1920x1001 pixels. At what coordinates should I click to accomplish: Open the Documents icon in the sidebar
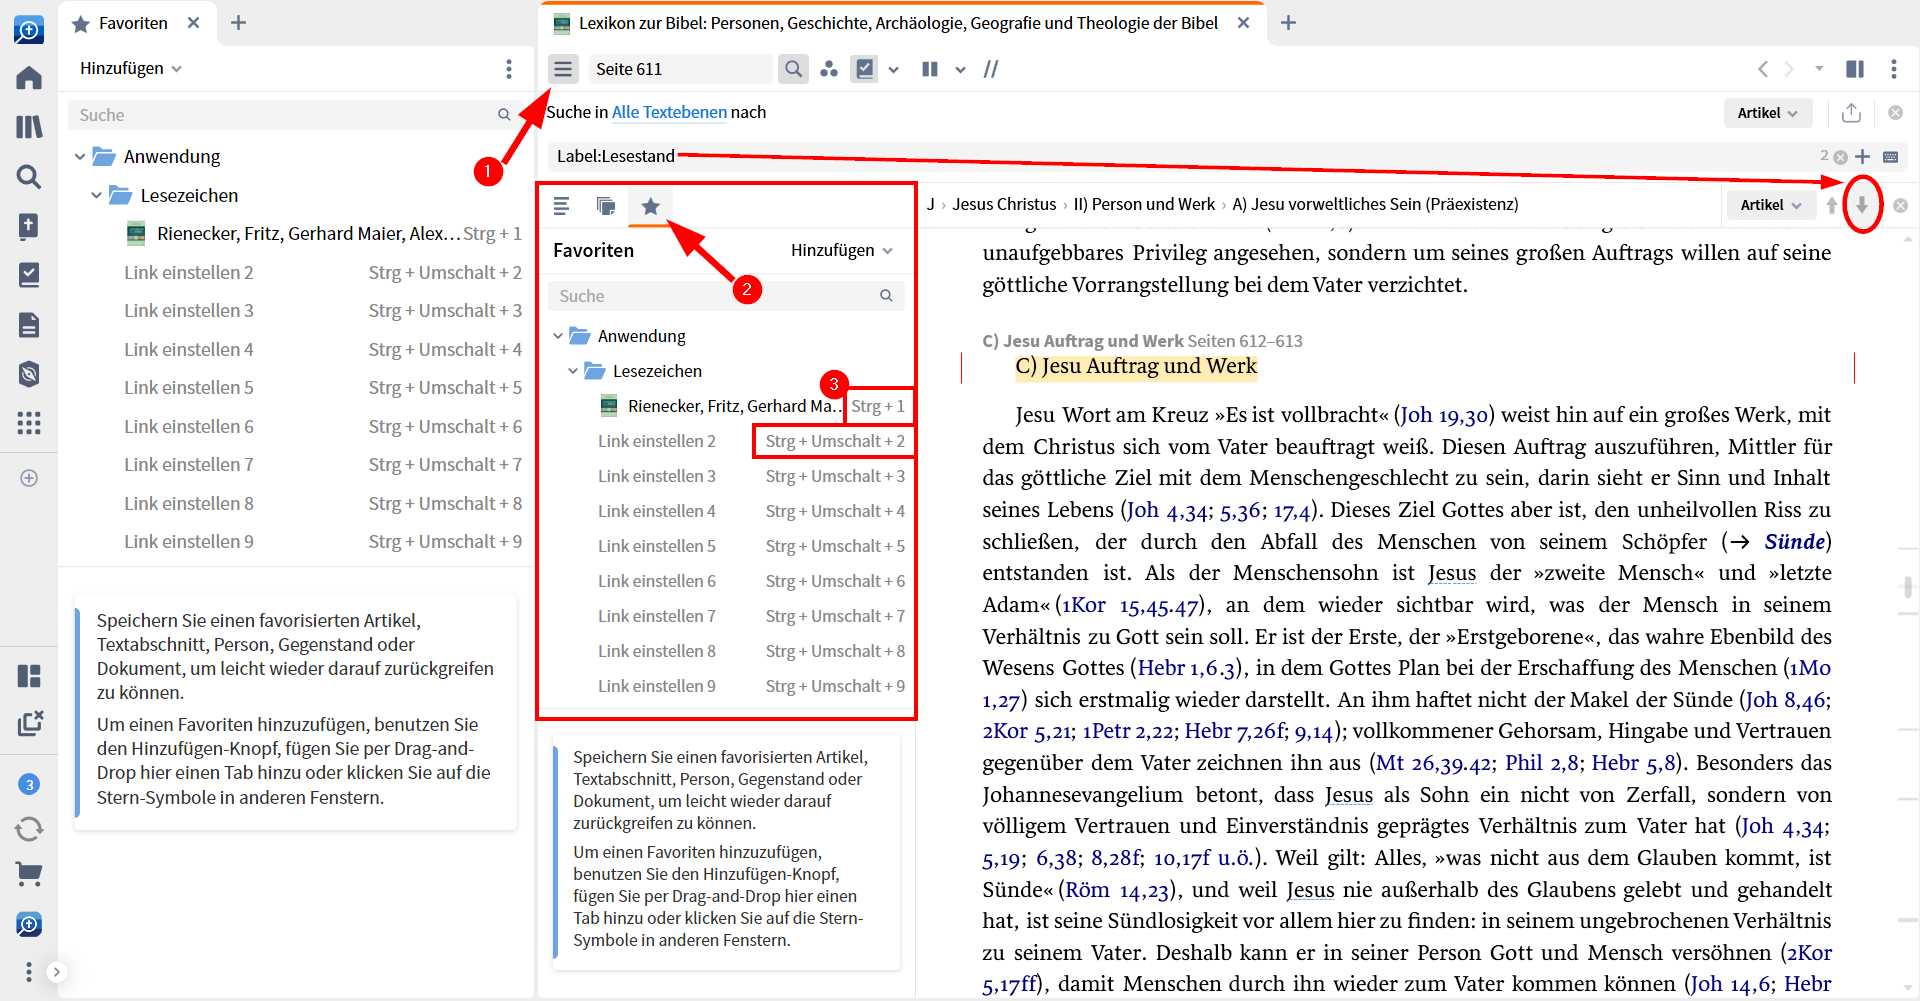[x=29, y=325]
